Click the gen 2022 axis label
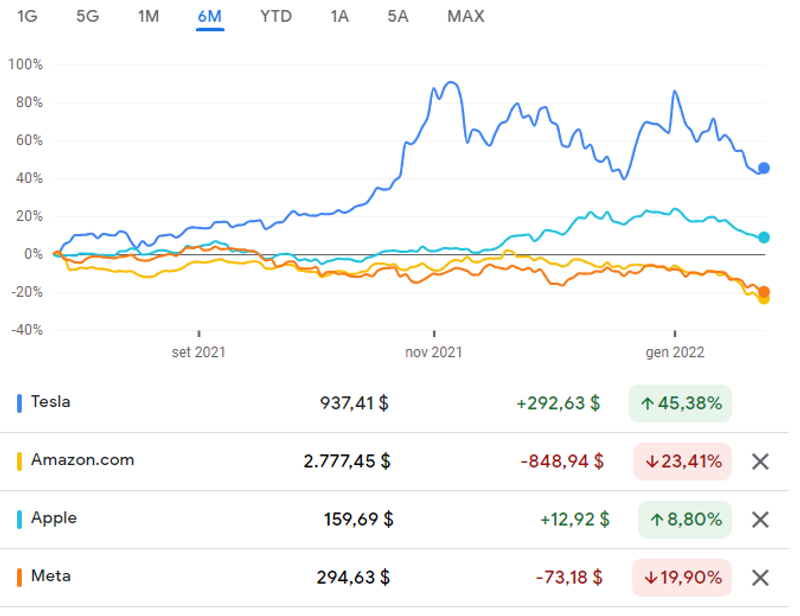 coord(675,352)
